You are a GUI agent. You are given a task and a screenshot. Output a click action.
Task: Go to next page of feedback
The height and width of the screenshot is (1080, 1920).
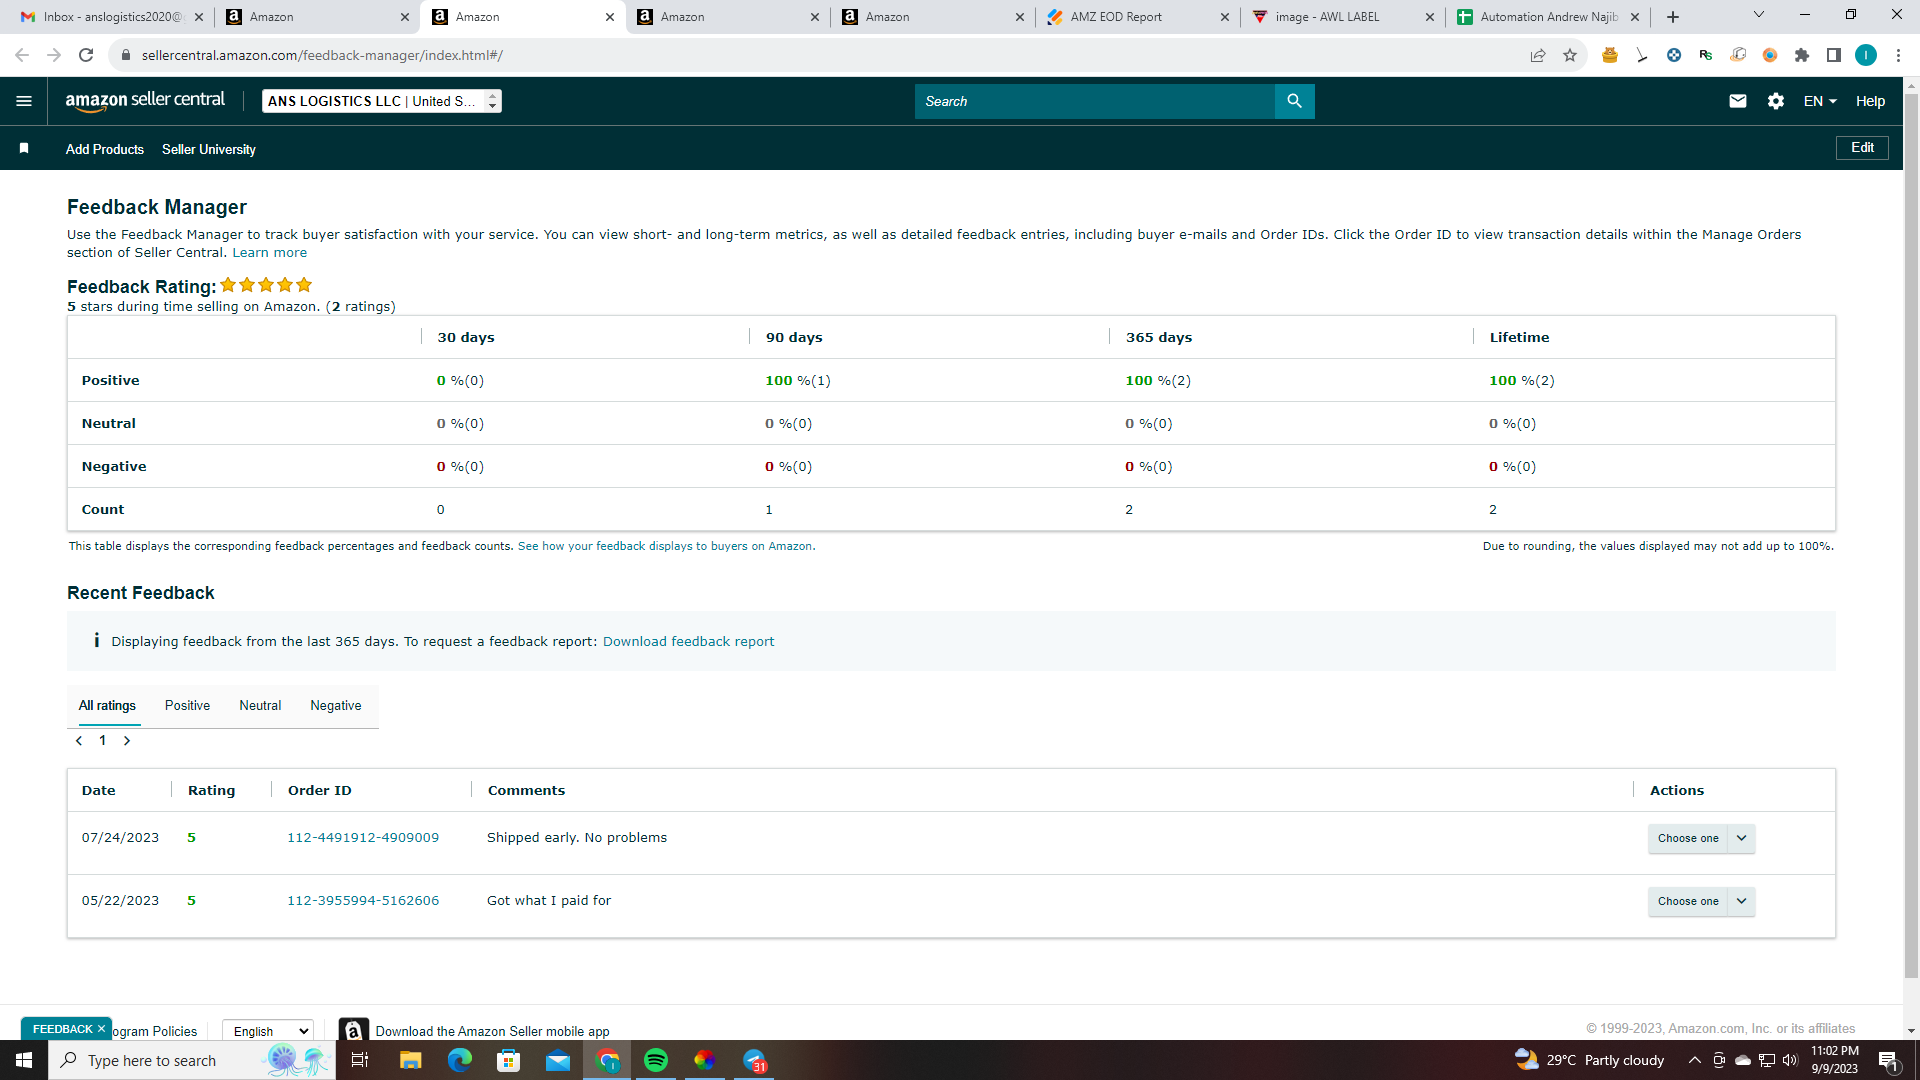[127, 741]
